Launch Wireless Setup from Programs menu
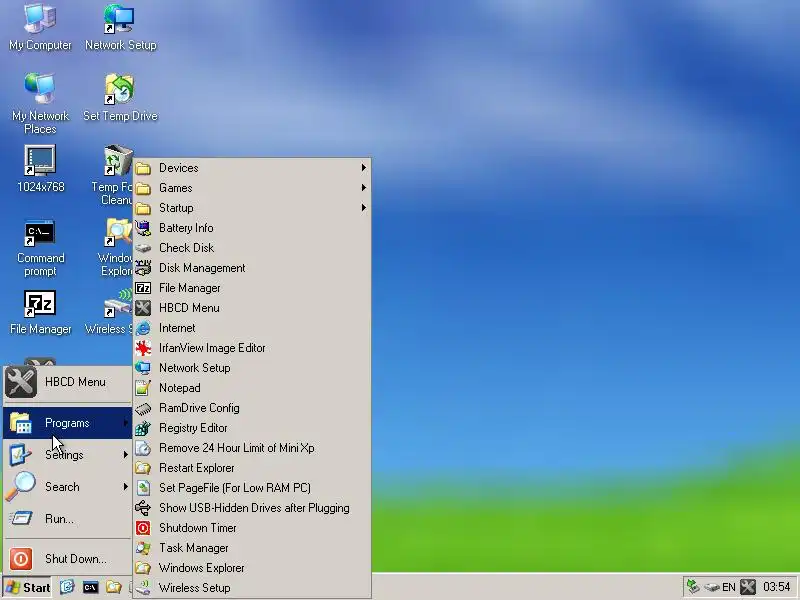800x600 pixels. pyautogui.click(x=252, y=588)
